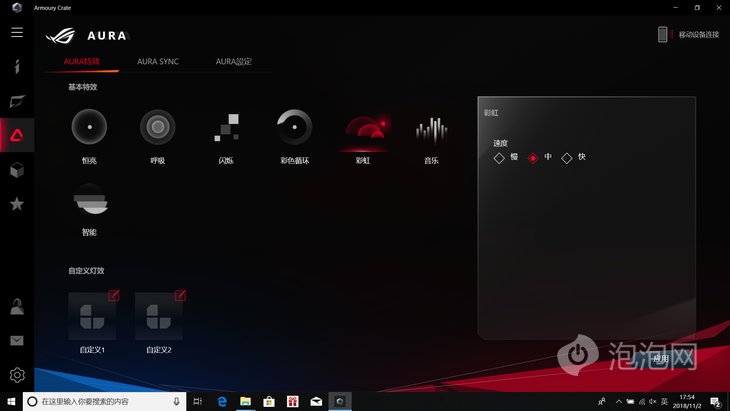This screenshot has height=411, width=730.
Task: Open the Windows Start menu
Action: [x=11, y=401]
